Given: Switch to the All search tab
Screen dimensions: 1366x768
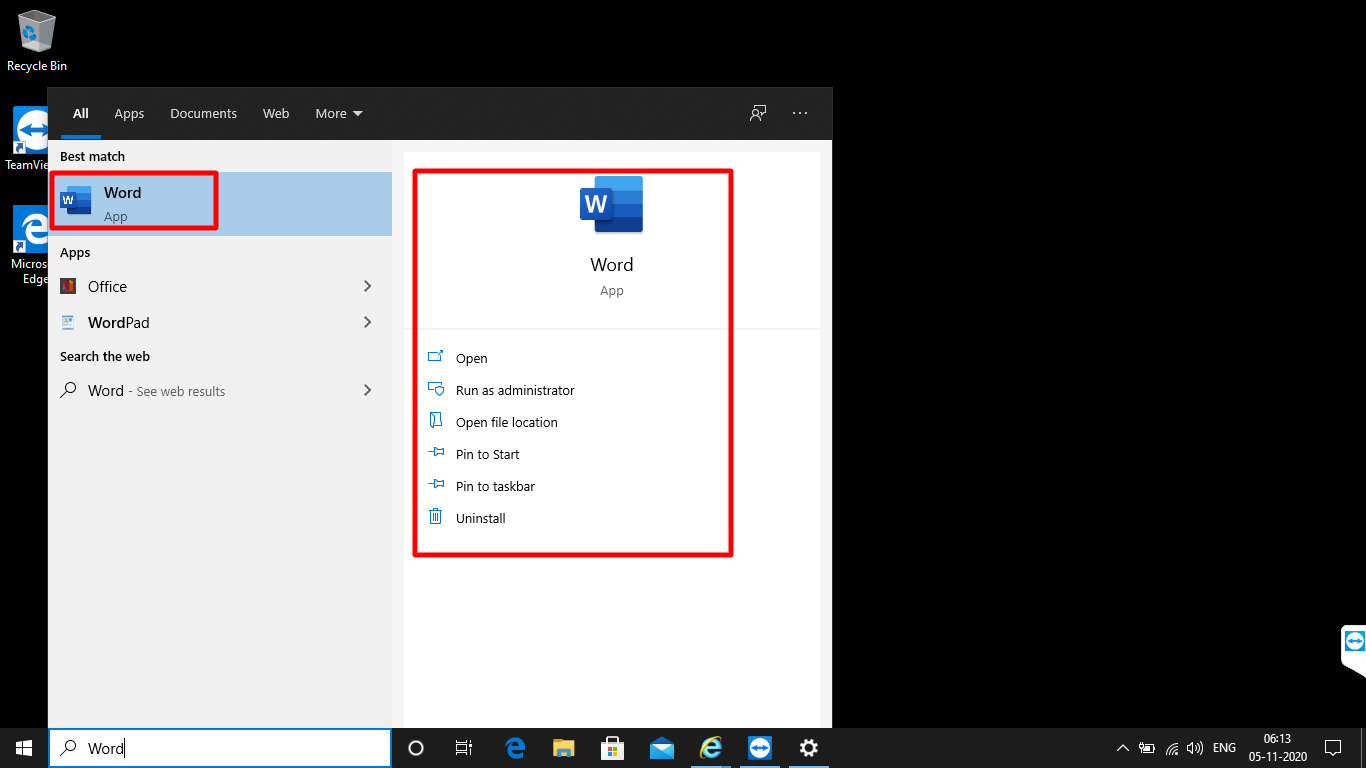Looking at the screenshot, I should pos(81,113).
